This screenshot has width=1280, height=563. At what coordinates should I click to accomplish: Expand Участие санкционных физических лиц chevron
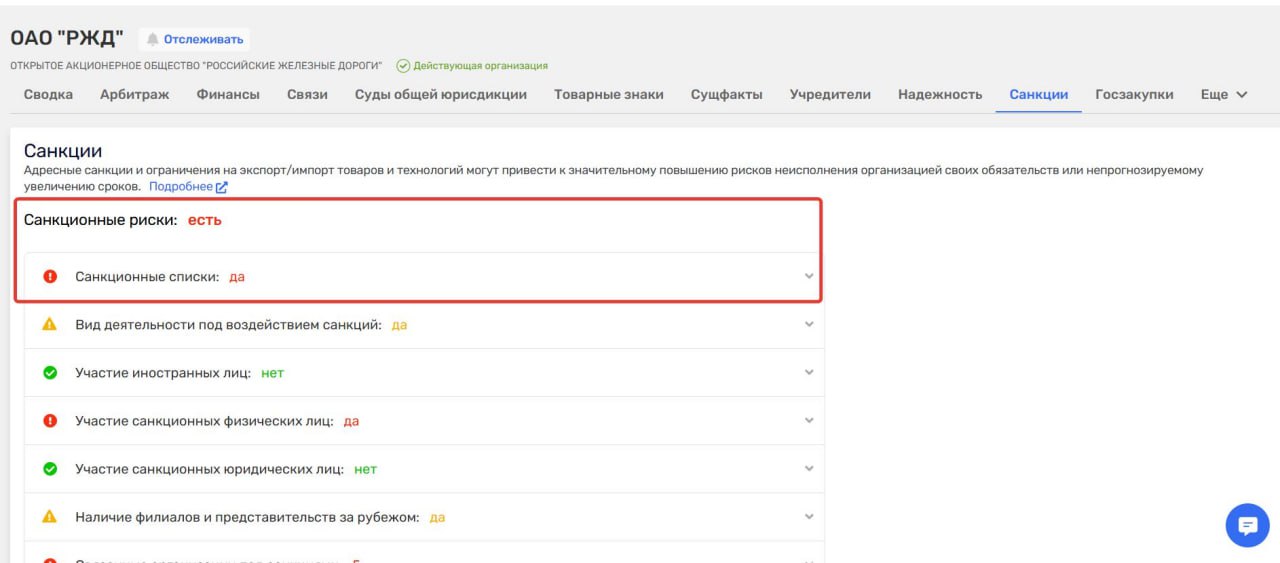(809, 421)
